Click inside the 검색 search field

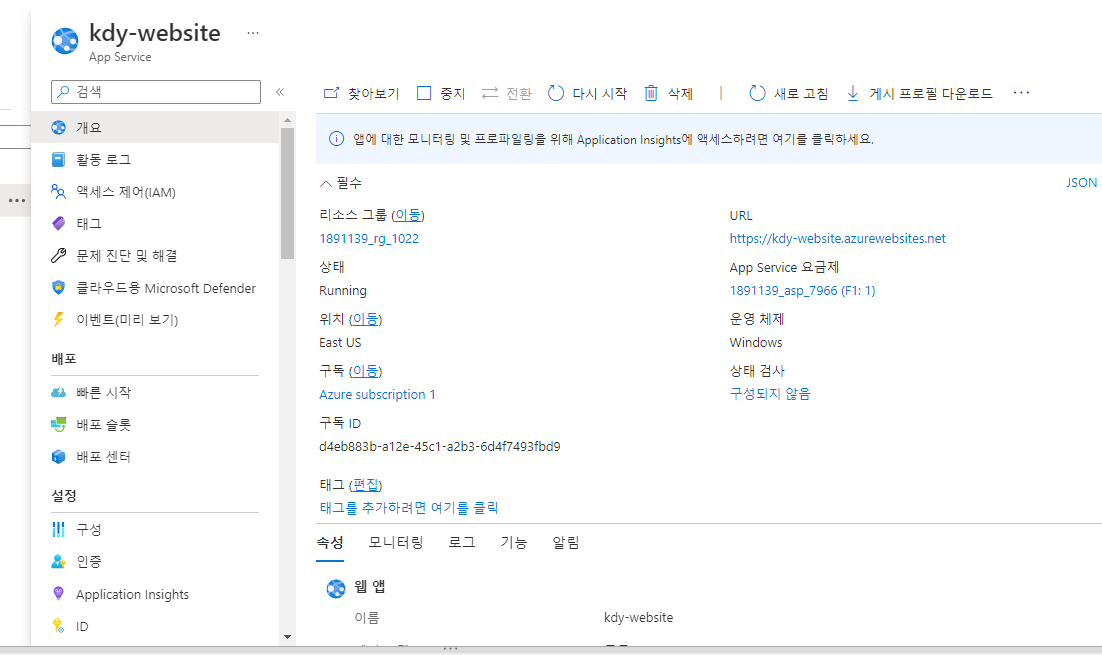(156, 91)
